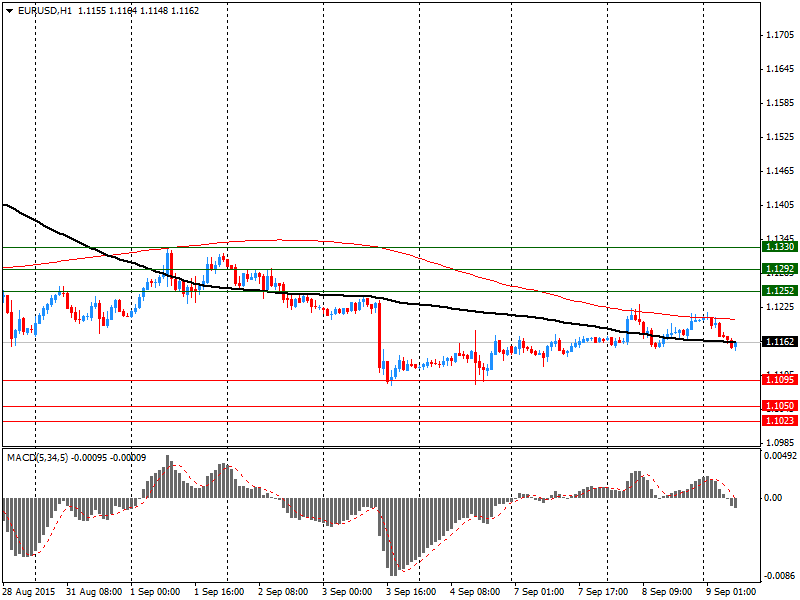Image resolution: width=800 pixels, height=600 pixels.
Task: Select the 1.1023 red support label
Action: pyautogui.click(x=780, y=420)
